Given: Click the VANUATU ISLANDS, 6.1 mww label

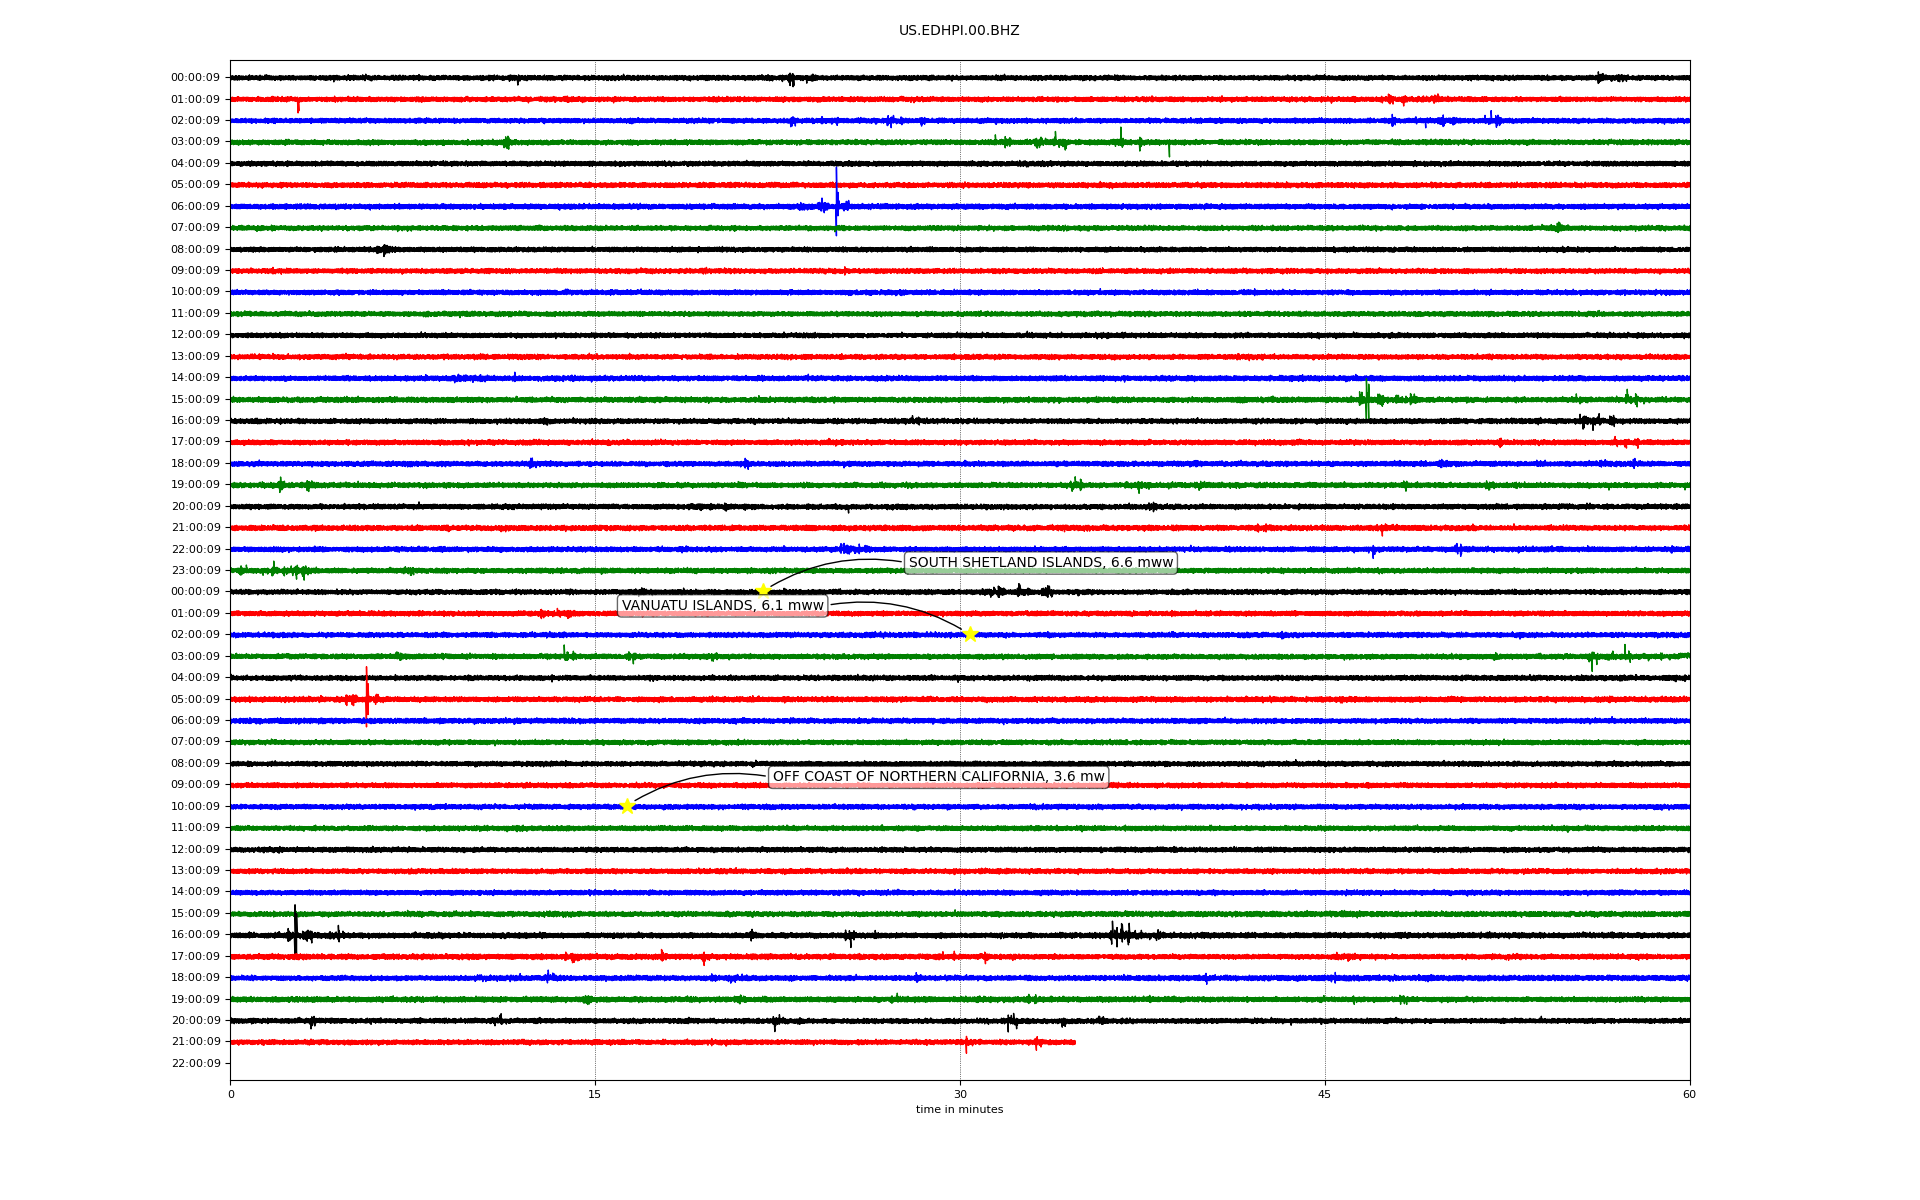Looking at the screenshot, I should (722, 606).
